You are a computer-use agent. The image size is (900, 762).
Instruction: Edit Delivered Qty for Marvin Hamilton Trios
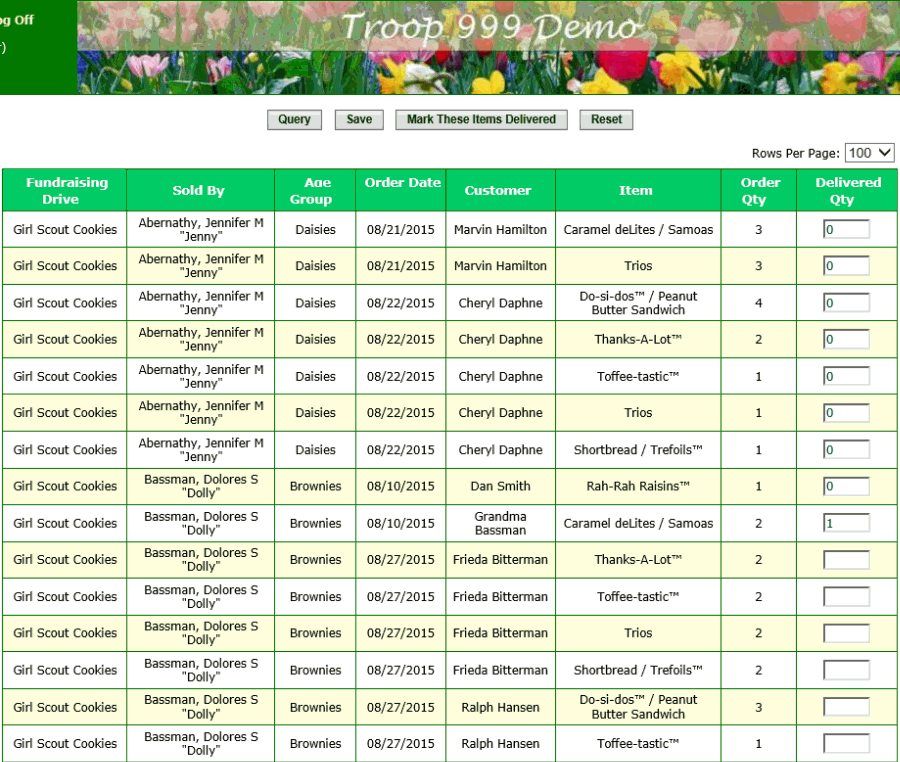[846, 266]
